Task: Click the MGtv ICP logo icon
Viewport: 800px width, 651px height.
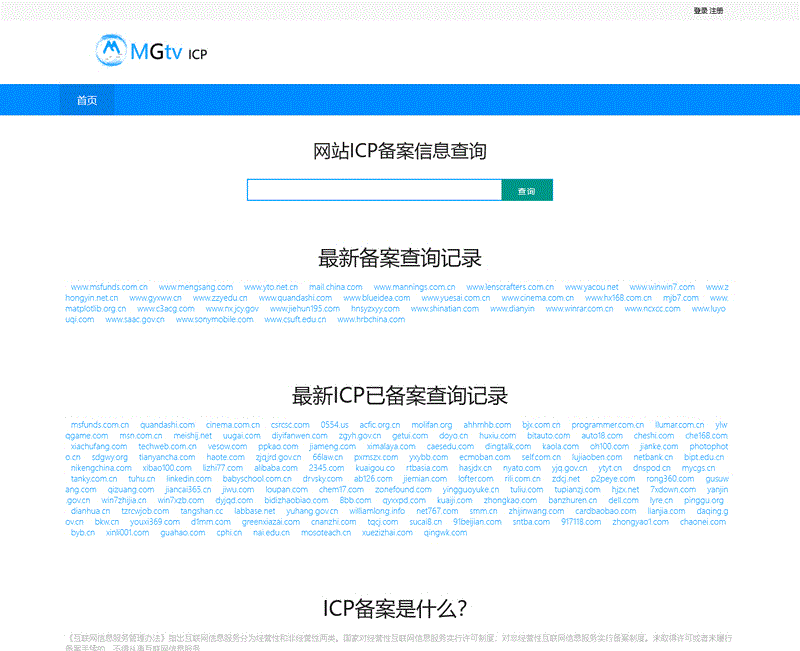Action: (x=111, y=50)
